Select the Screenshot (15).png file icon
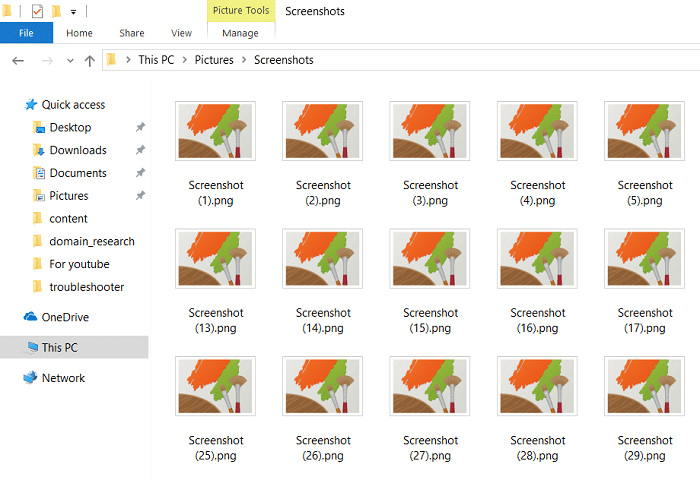Screen dimensions: 700x480 coord(429,259)
